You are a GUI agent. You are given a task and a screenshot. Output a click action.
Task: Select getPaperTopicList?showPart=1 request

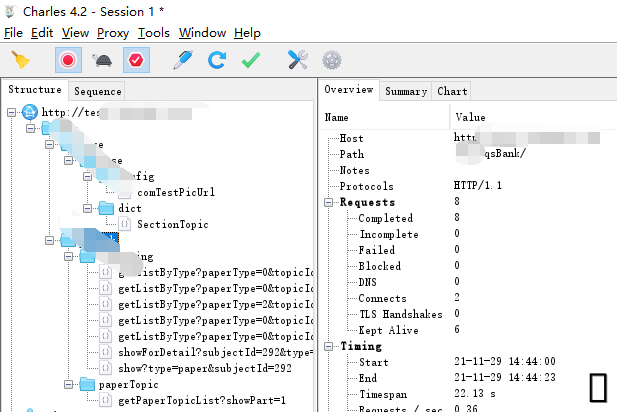[202, 401]
